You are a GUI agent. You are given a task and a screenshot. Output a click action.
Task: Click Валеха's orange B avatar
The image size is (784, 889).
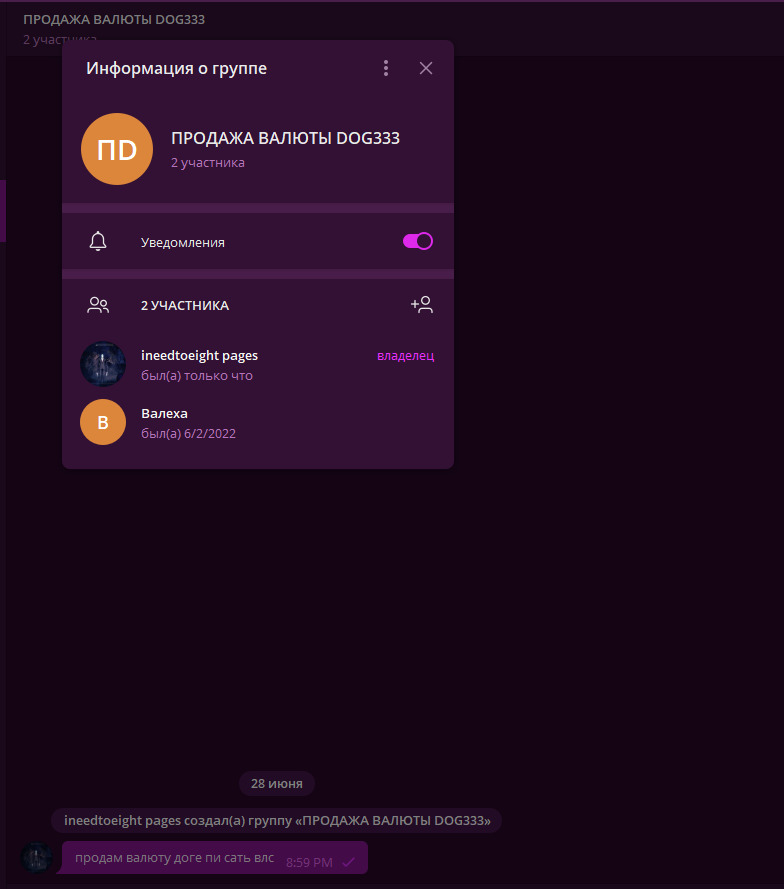pyautogui.click(x=103, y=422)
